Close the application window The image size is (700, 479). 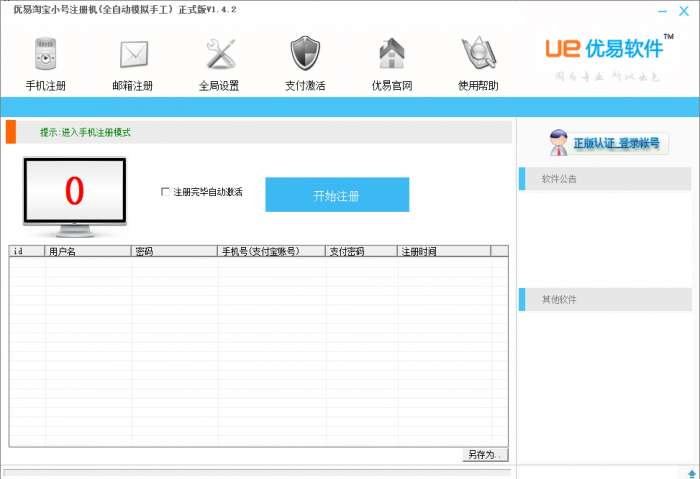[684, 11]
